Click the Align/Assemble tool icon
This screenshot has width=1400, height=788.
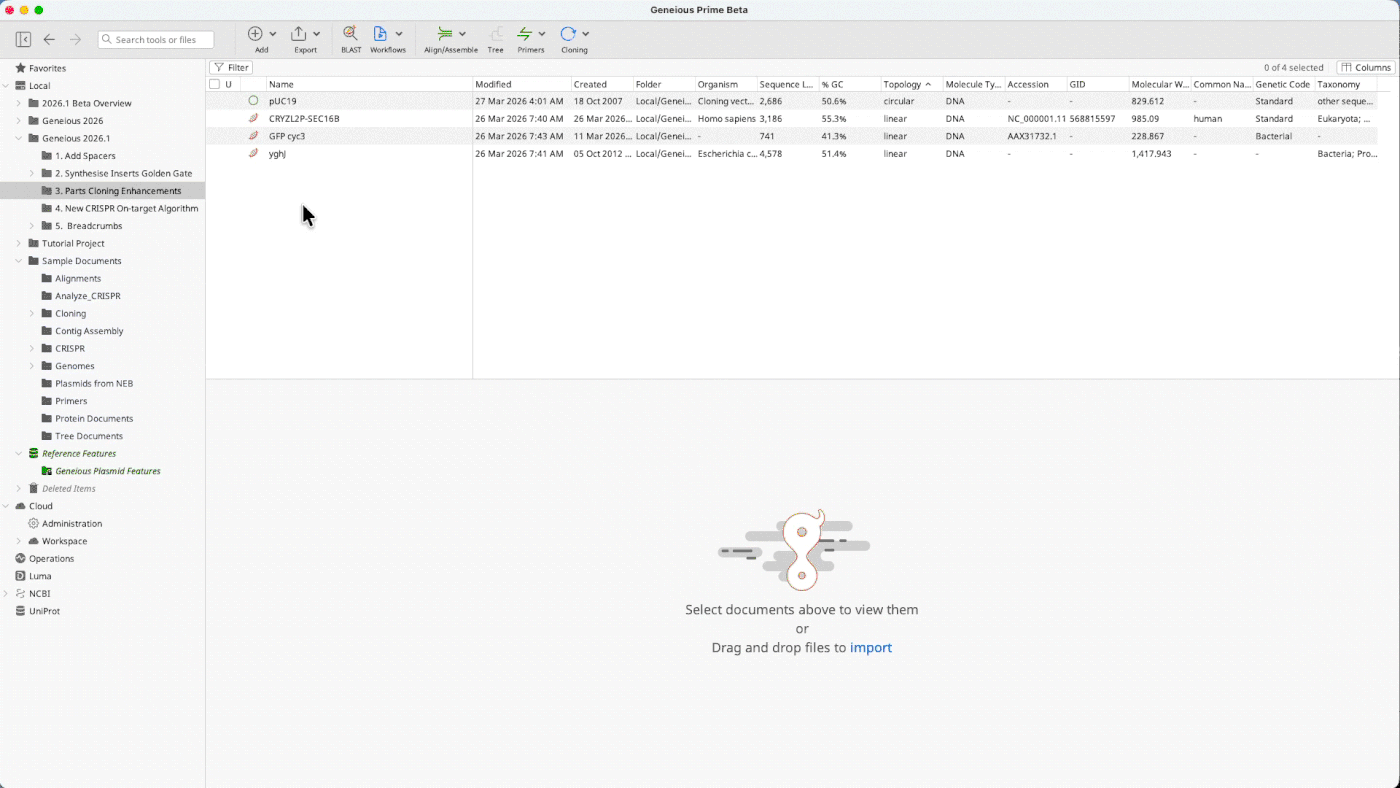[445, 34]
